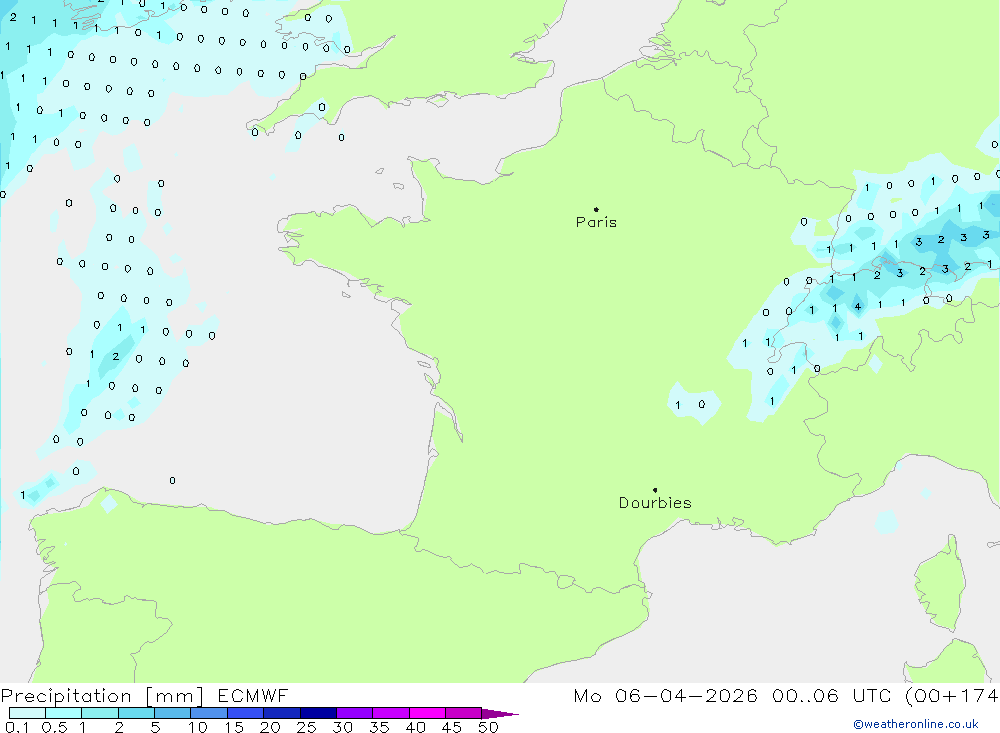Click the '50' legend scale value
The image size is (1000, 733).
click(489, 727)
